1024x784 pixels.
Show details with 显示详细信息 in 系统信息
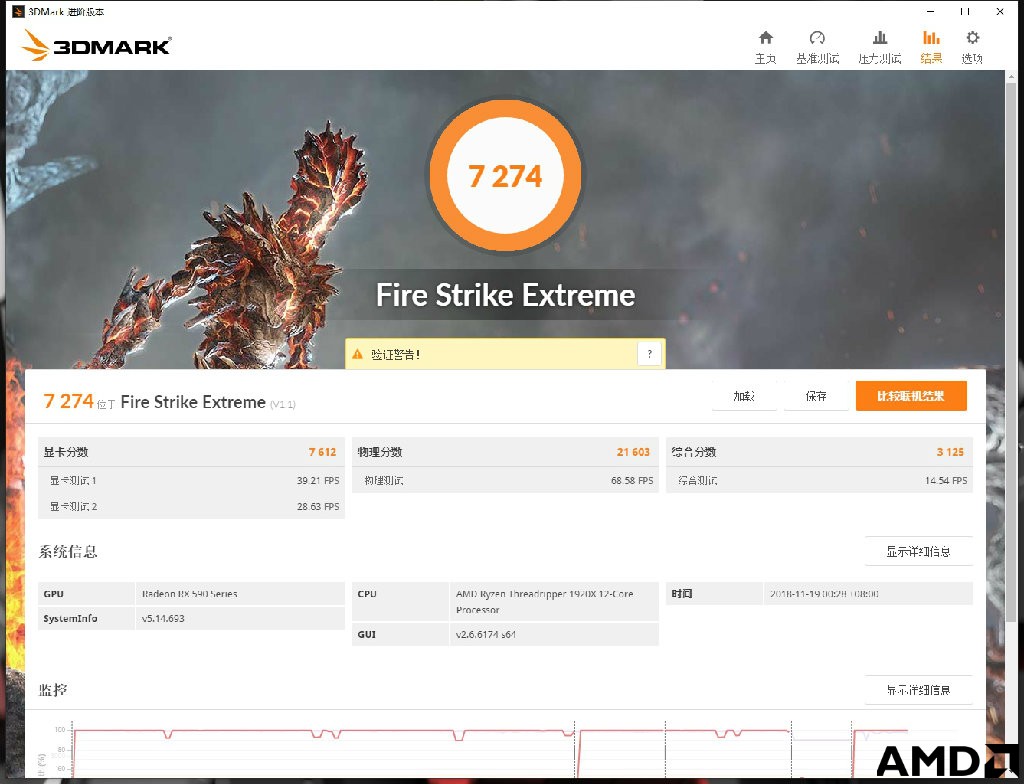pyautogui.click(x=918, y=551)
